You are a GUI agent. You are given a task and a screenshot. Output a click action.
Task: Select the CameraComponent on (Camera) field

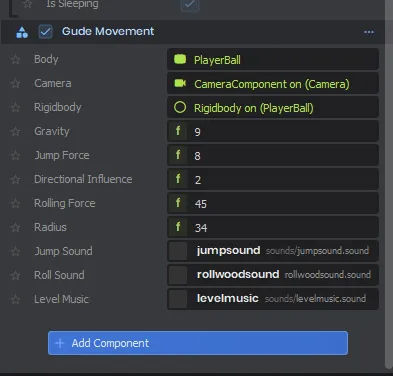(x=273, y=83)
